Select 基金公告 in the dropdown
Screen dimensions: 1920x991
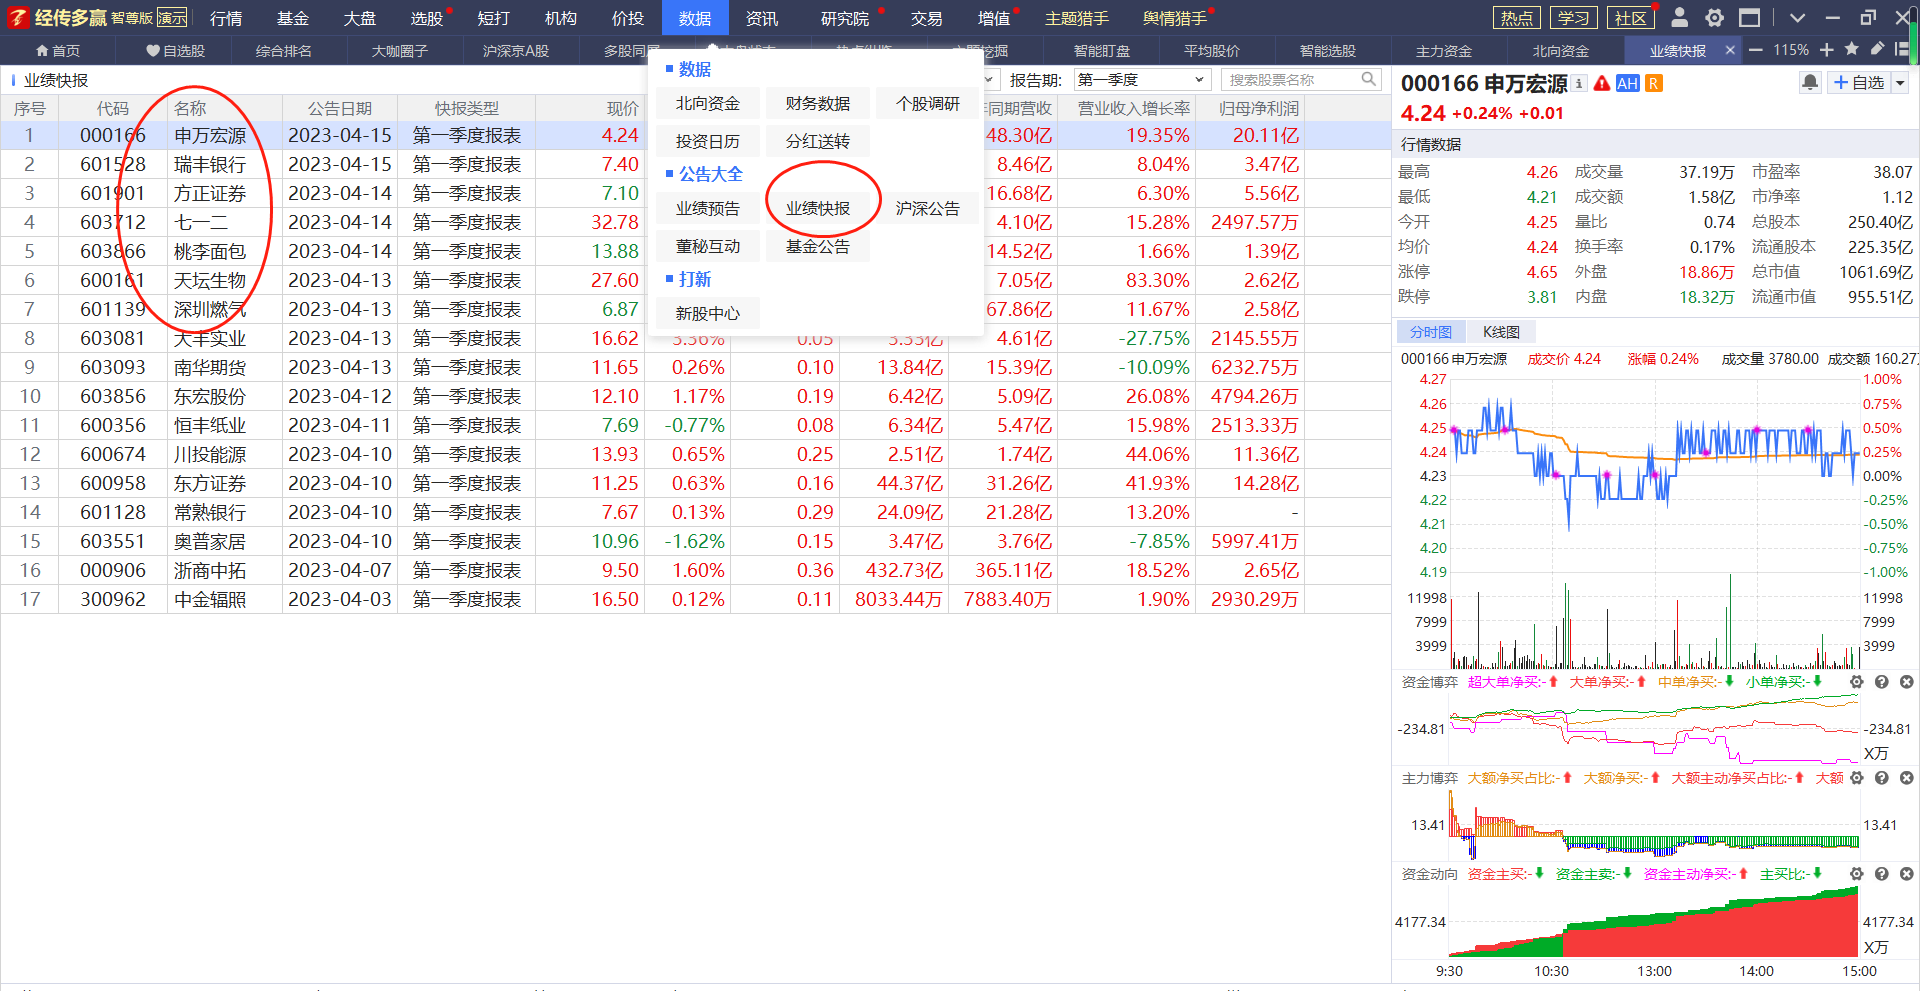pos(818,246)
